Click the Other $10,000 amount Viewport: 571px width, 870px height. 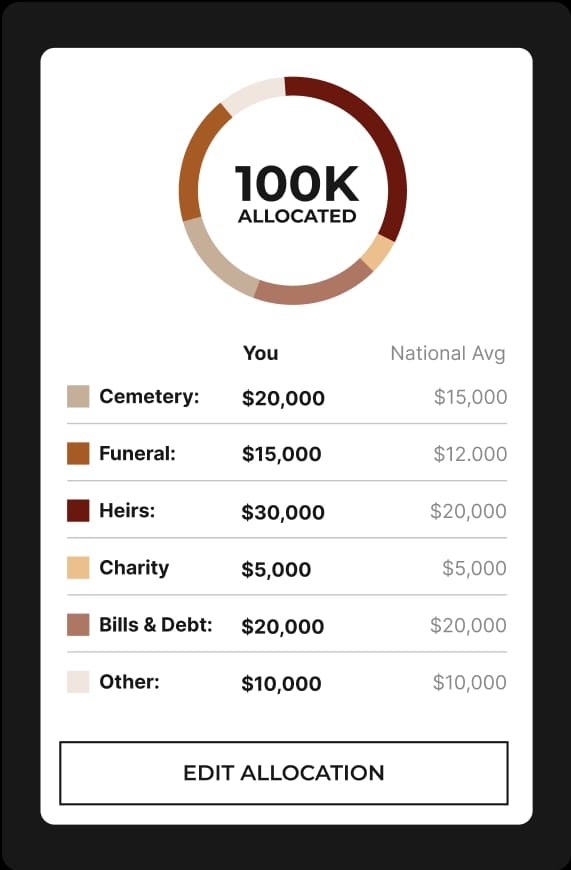(281, 684)
